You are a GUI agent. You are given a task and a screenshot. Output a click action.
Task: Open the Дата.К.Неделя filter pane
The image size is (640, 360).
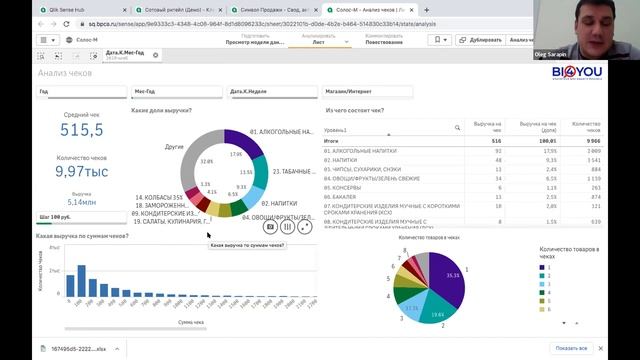[272, 92]
